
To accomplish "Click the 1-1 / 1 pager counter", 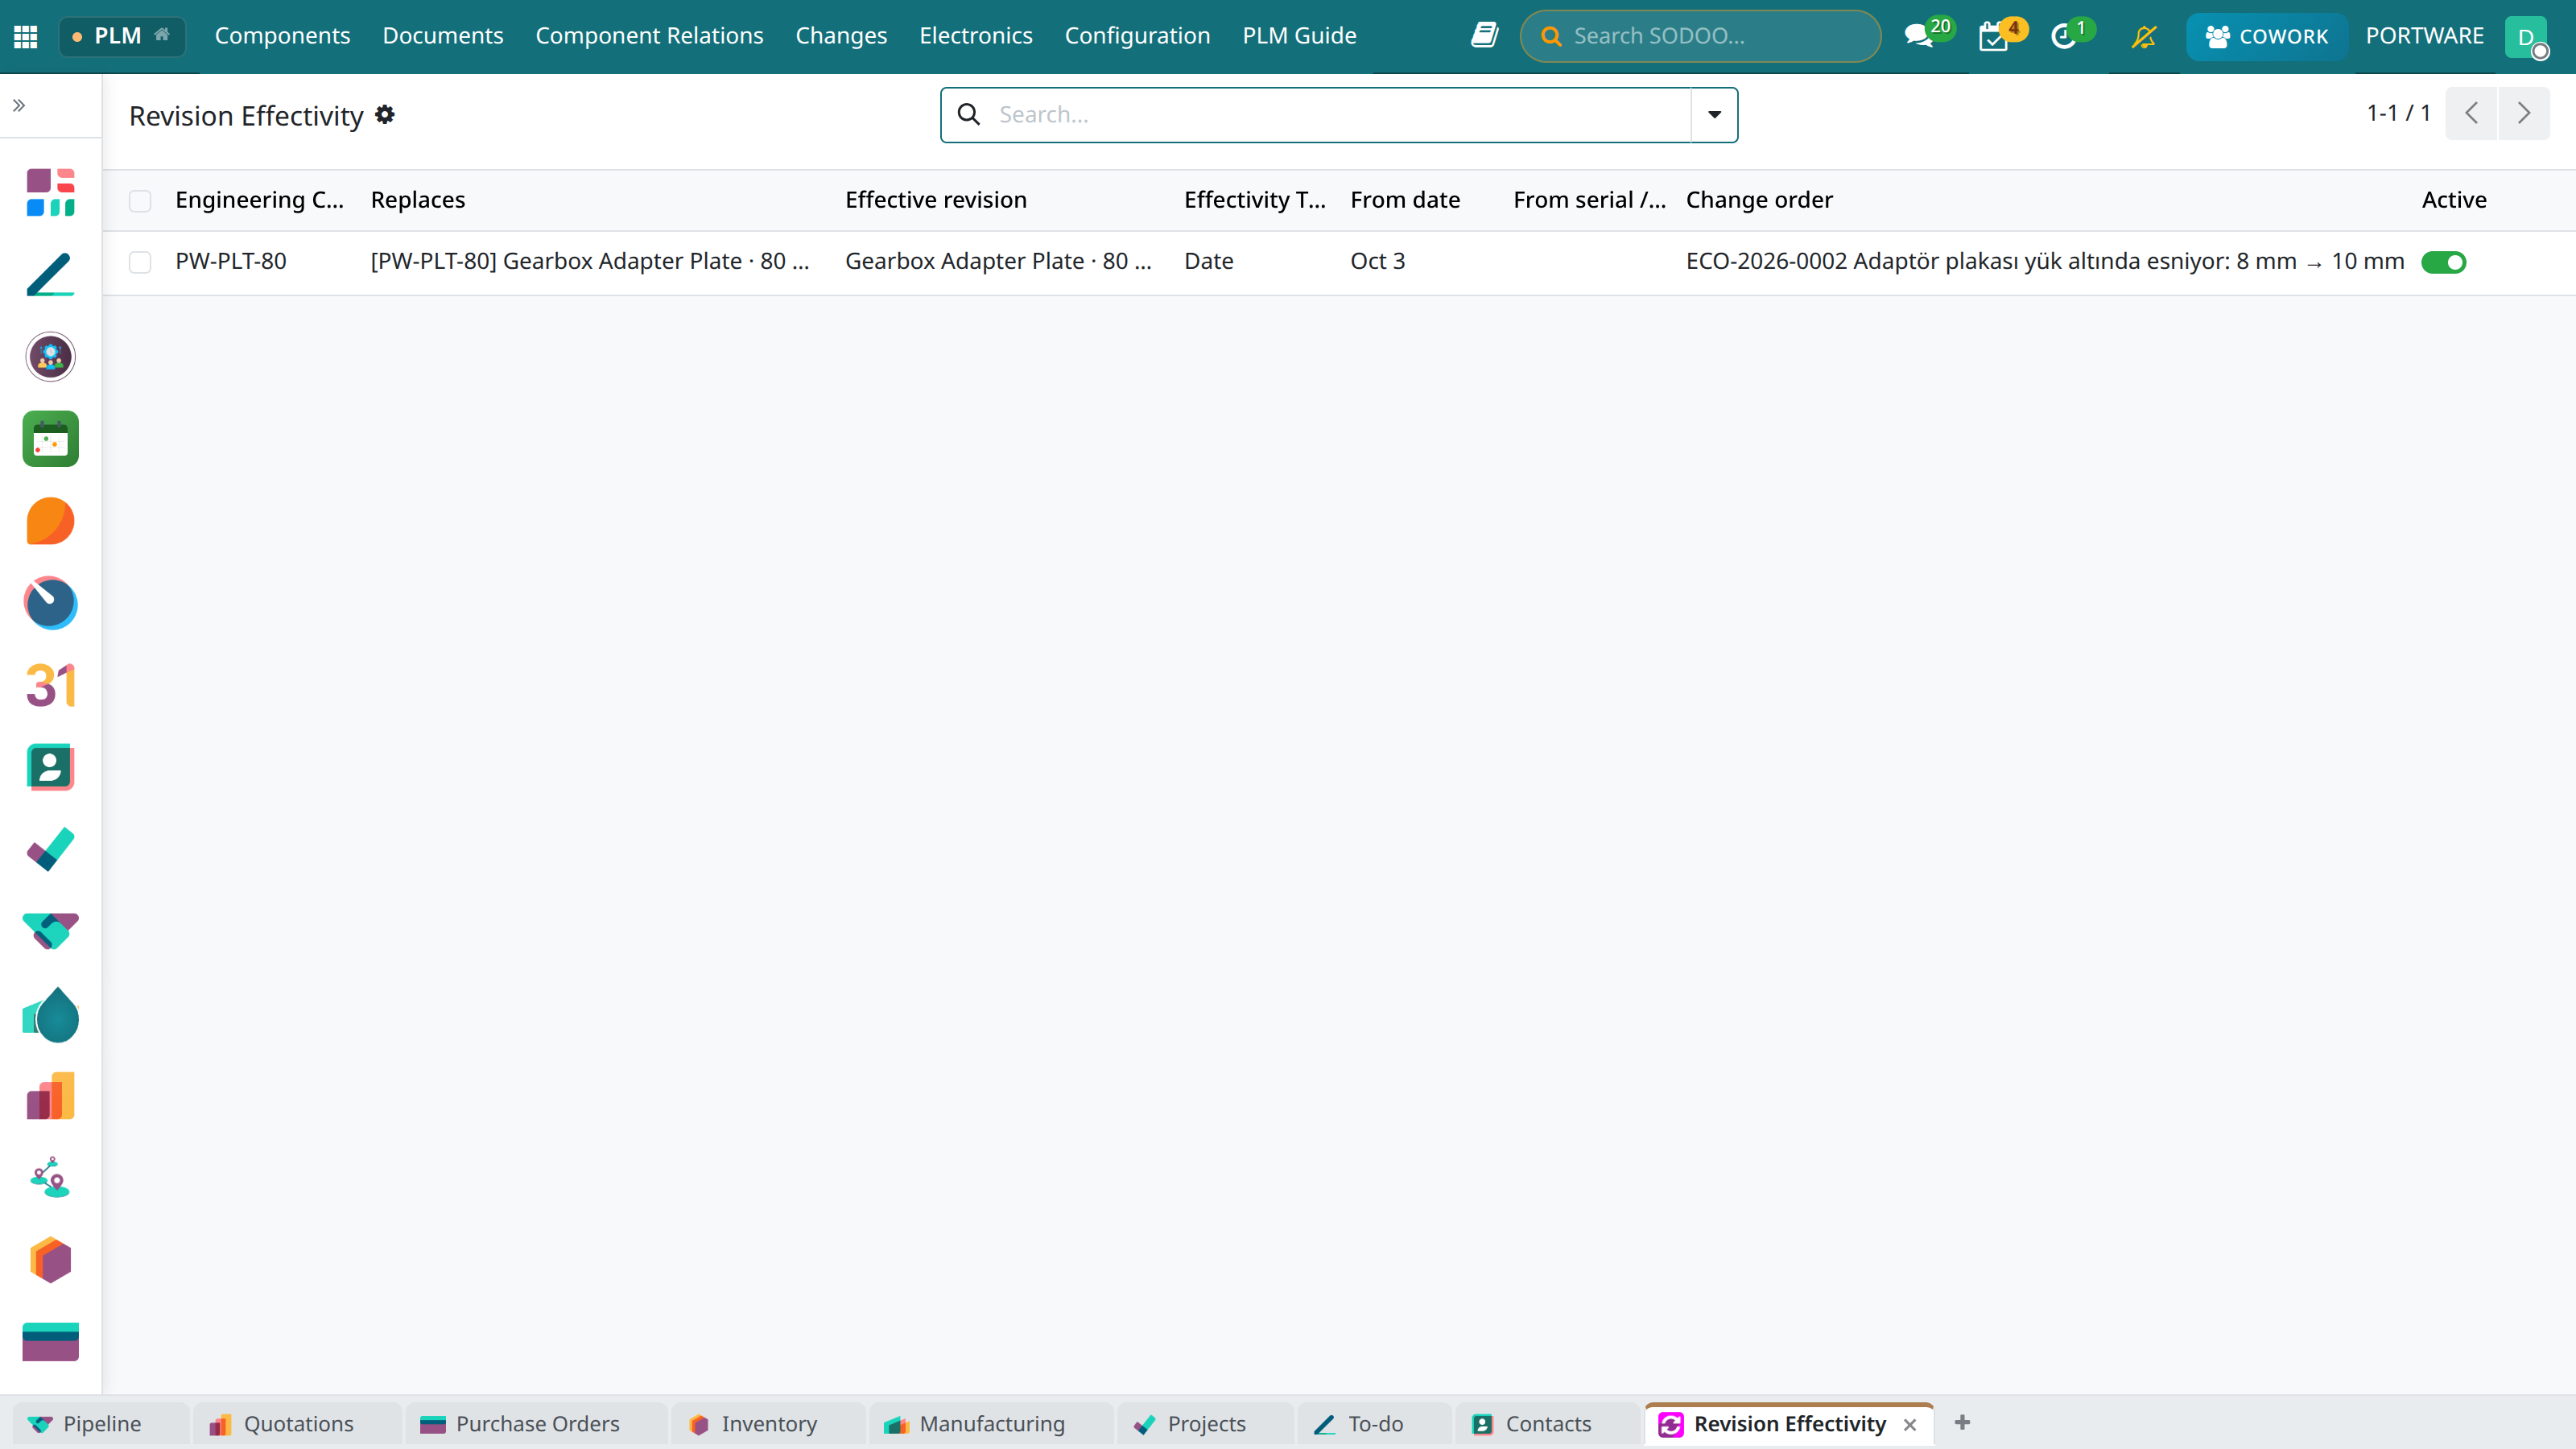I will click(x=2398, y=113).
